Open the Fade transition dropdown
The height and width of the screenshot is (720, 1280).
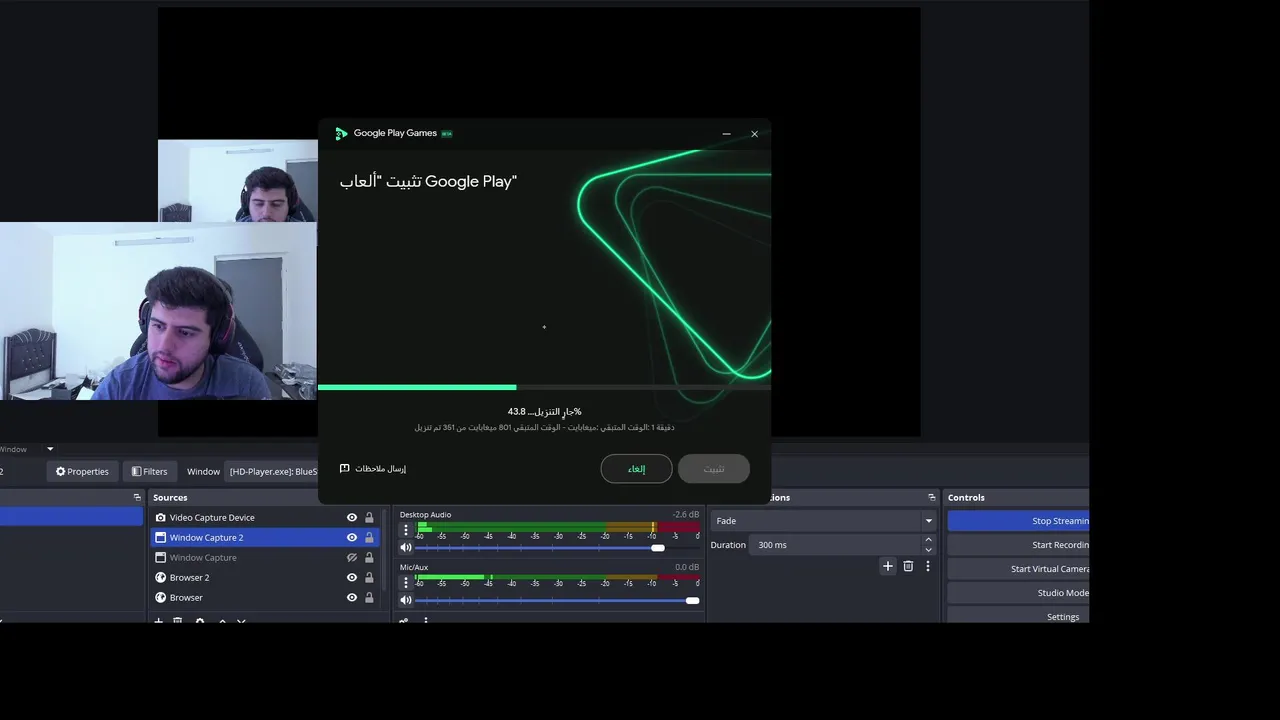[824, 520]
